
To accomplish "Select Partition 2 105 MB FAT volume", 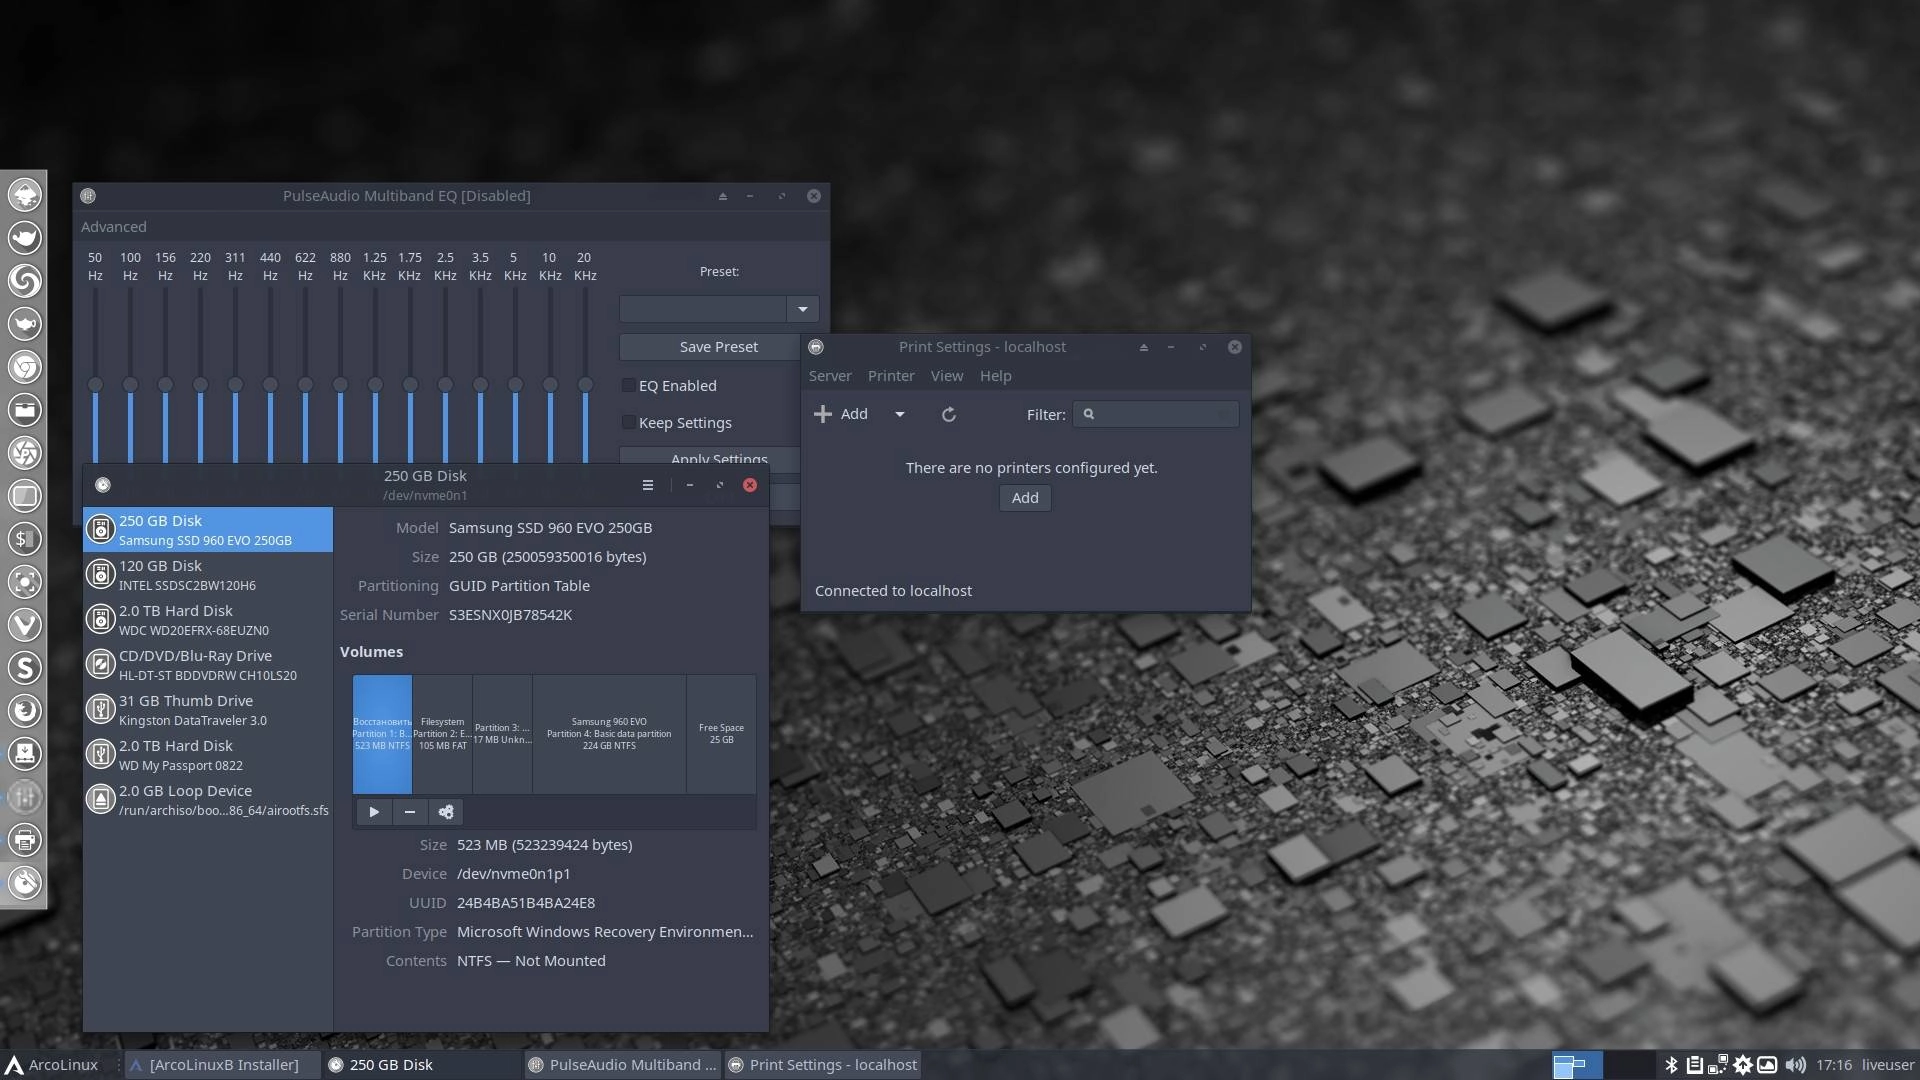I will click(x=442, y=734).
